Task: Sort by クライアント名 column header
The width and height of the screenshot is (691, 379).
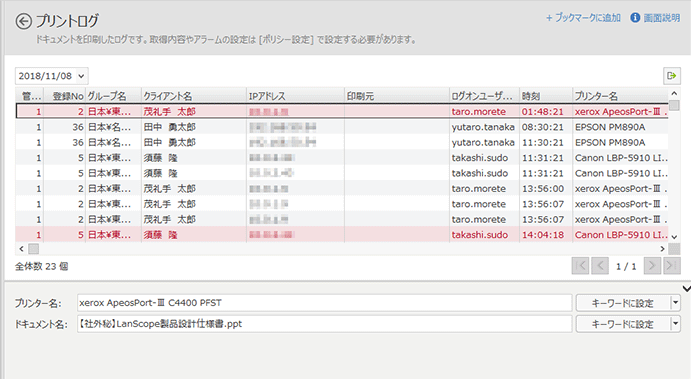Action: (x=193, y=96)
